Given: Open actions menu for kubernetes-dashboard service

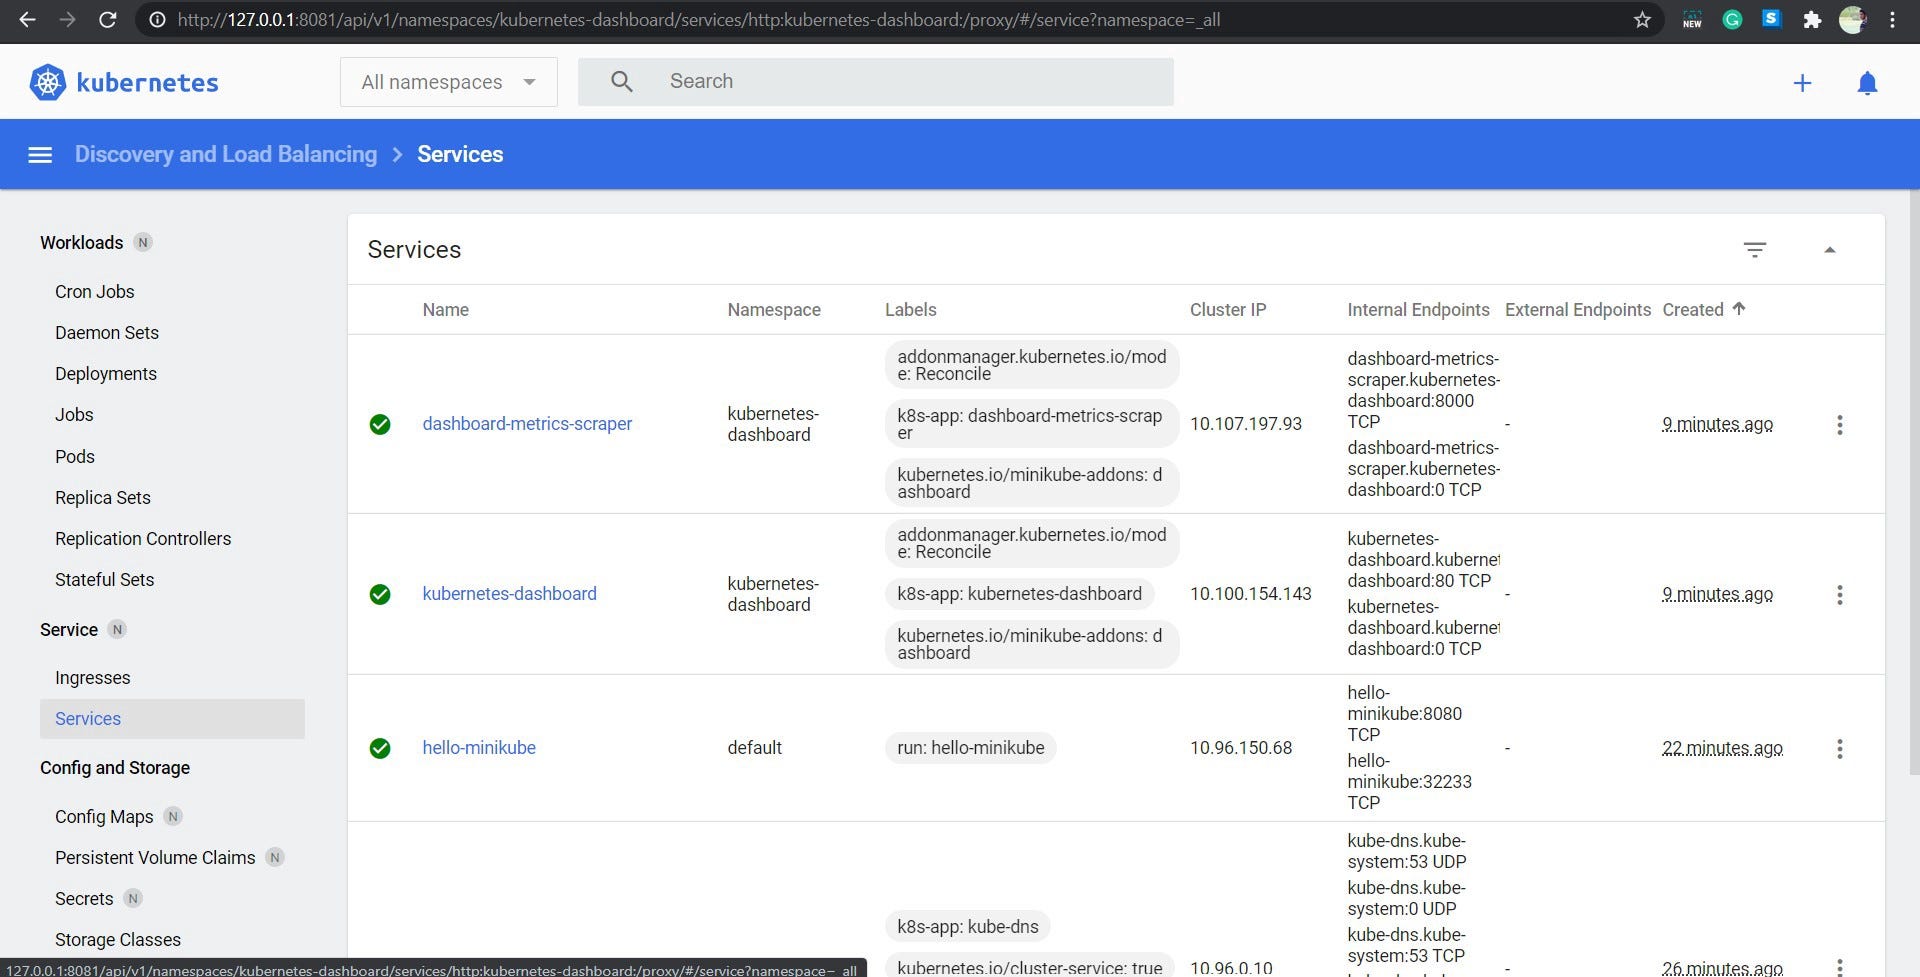Looking at the screenshot, I should [1839, 595].
